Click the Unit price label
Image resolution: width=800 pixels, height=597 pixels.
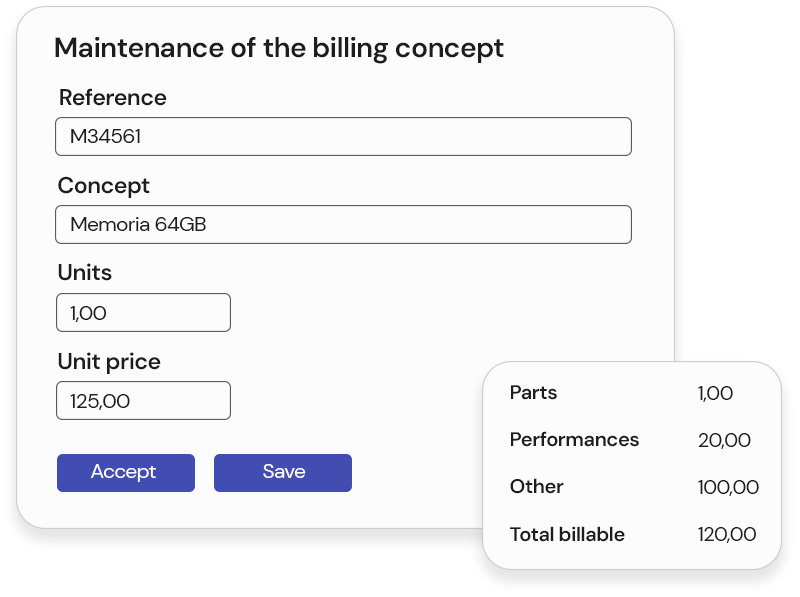109,362
